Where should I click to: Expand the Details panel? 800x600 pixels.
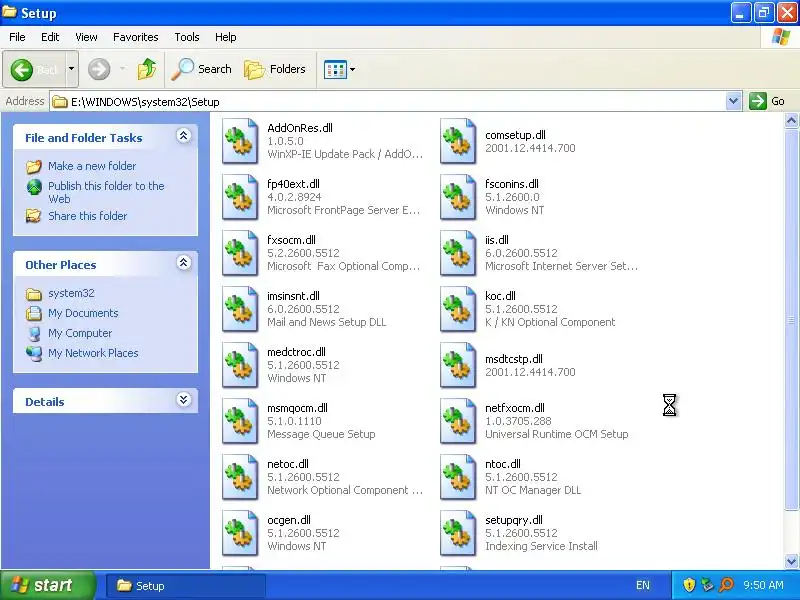tap(184, 399)
